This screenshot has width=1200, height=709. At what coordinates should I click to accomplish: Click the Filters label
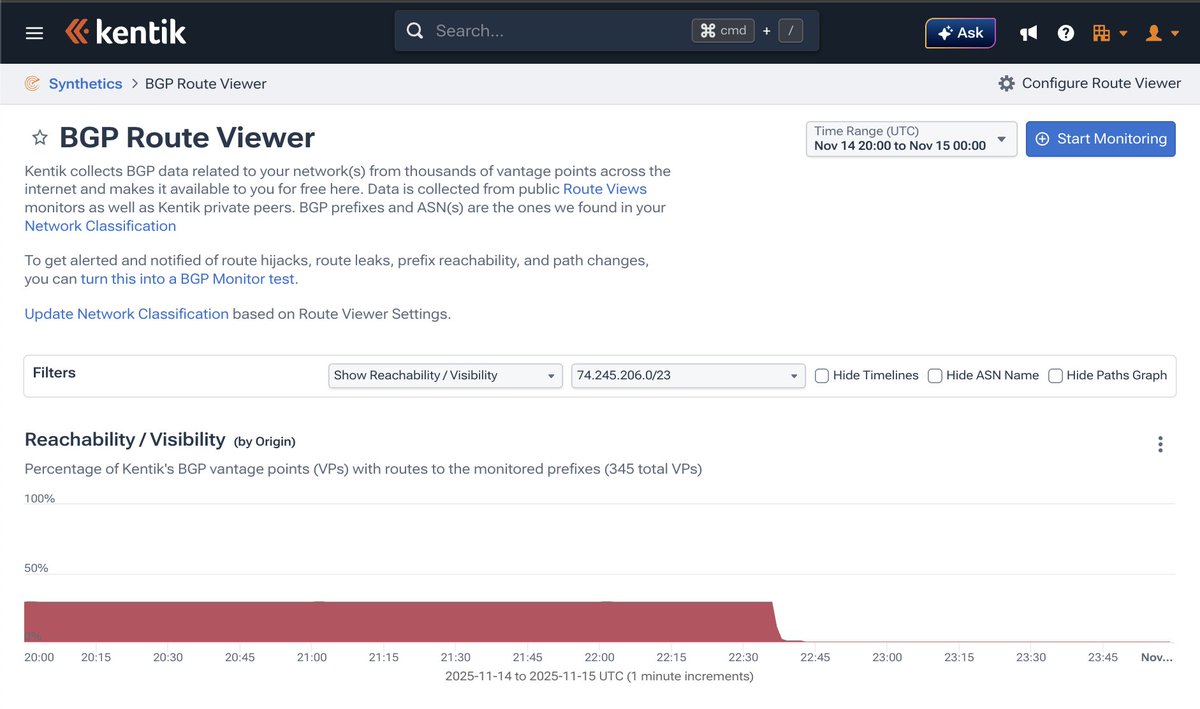pos(54,373)
